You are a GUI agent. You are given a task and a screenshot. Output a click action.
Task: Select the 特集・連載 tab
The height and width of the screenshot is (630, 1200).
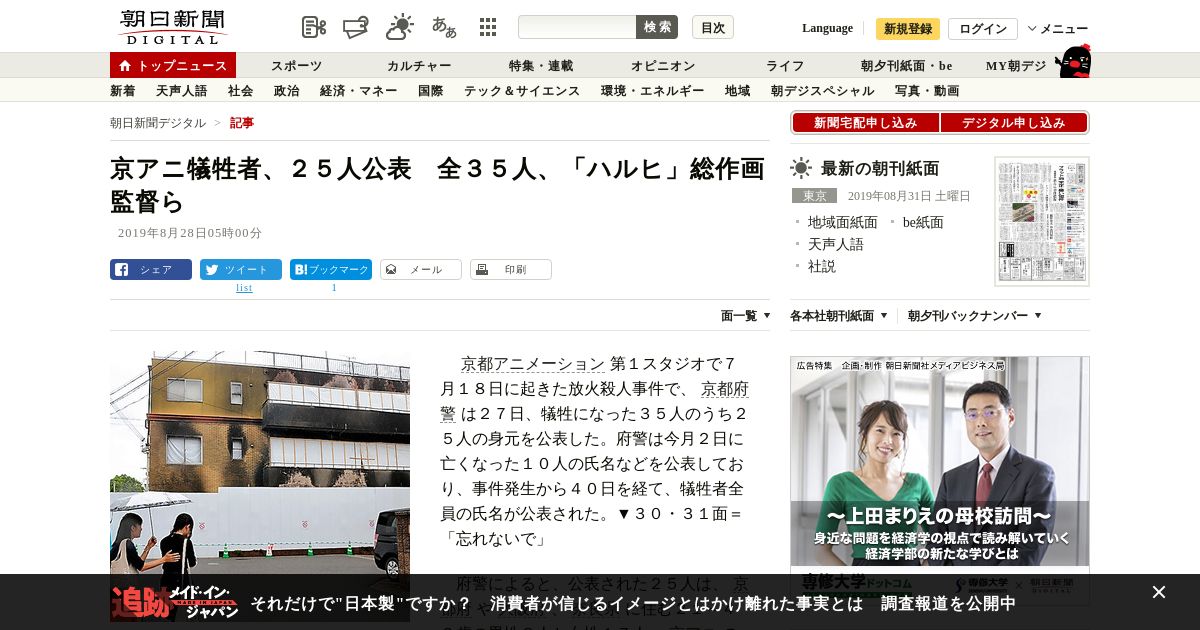click(x=541, y=66)
